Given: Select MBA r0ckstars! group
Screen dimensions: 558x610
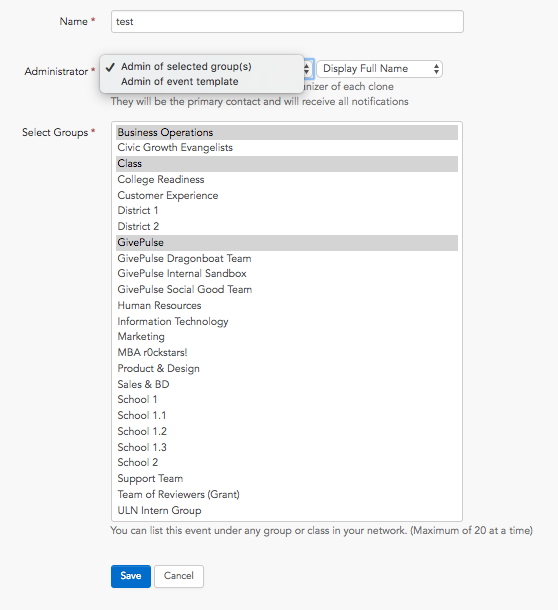Looking at the screenshot, I should (287, 353).
